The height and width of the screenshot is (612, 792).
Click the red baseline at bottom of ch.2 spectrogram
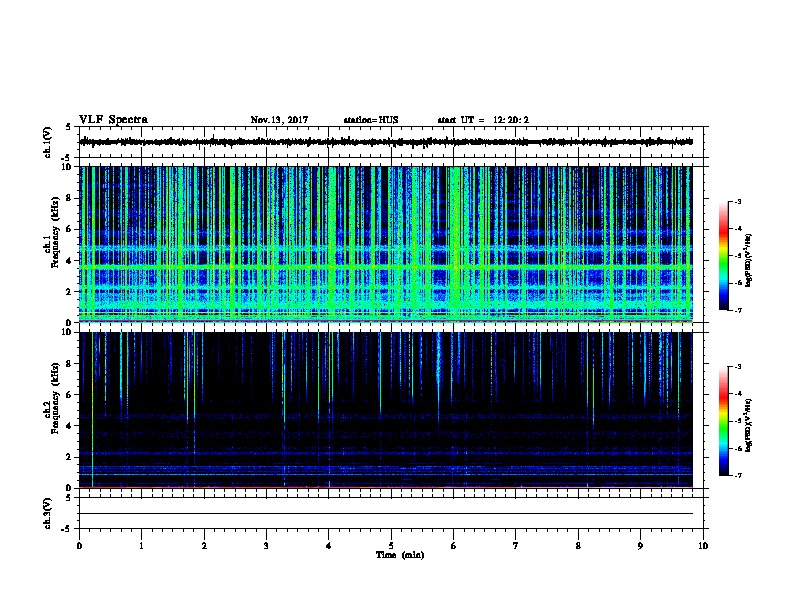tap(386, 487)
